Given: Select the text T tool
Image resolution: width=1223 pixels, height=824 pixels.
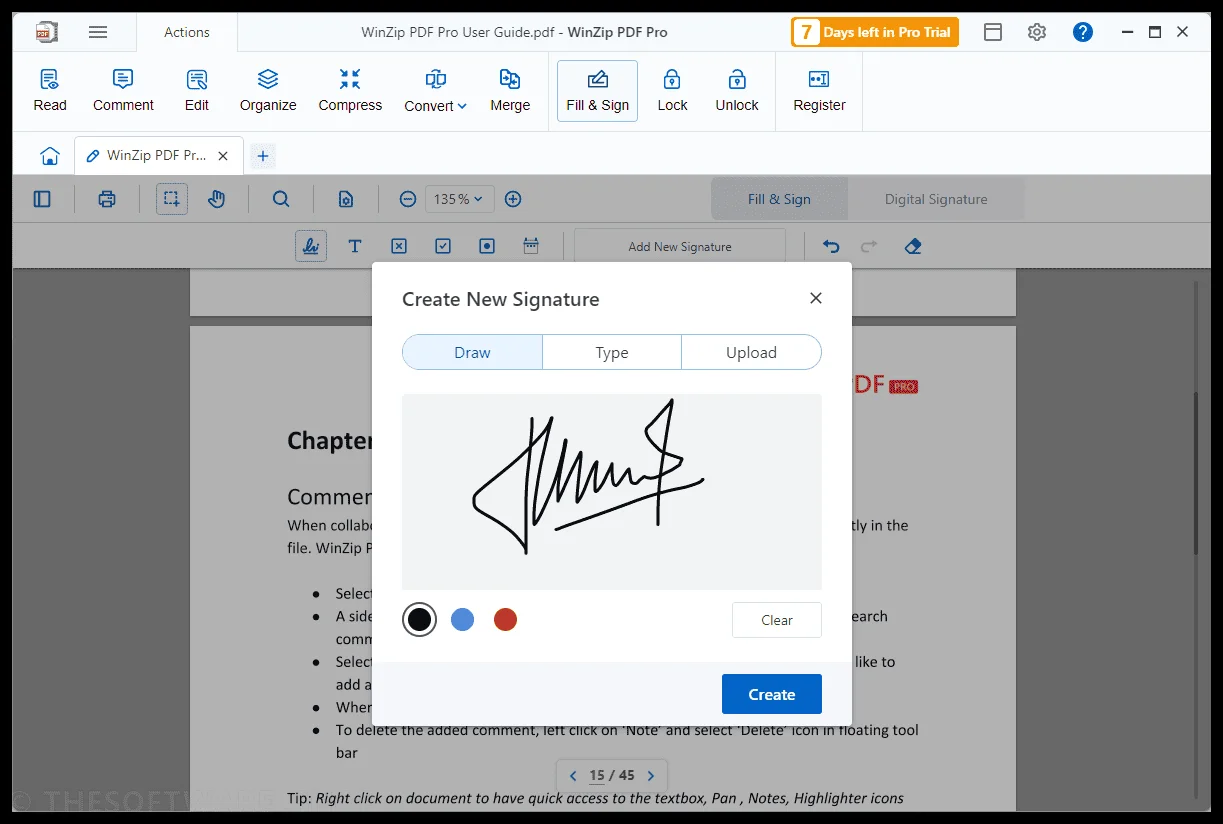Looking at the screenshot, I should point(355,246).
